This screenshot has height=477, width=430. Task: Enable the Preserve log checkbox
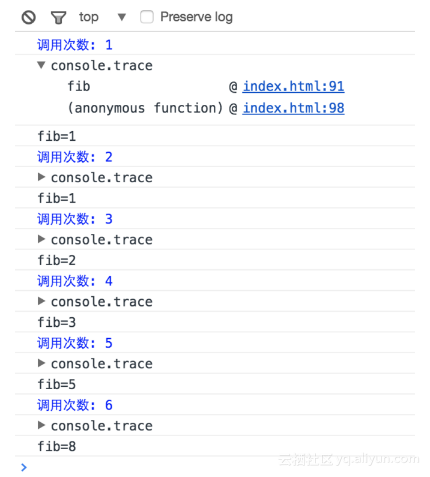tap(147, 17)
